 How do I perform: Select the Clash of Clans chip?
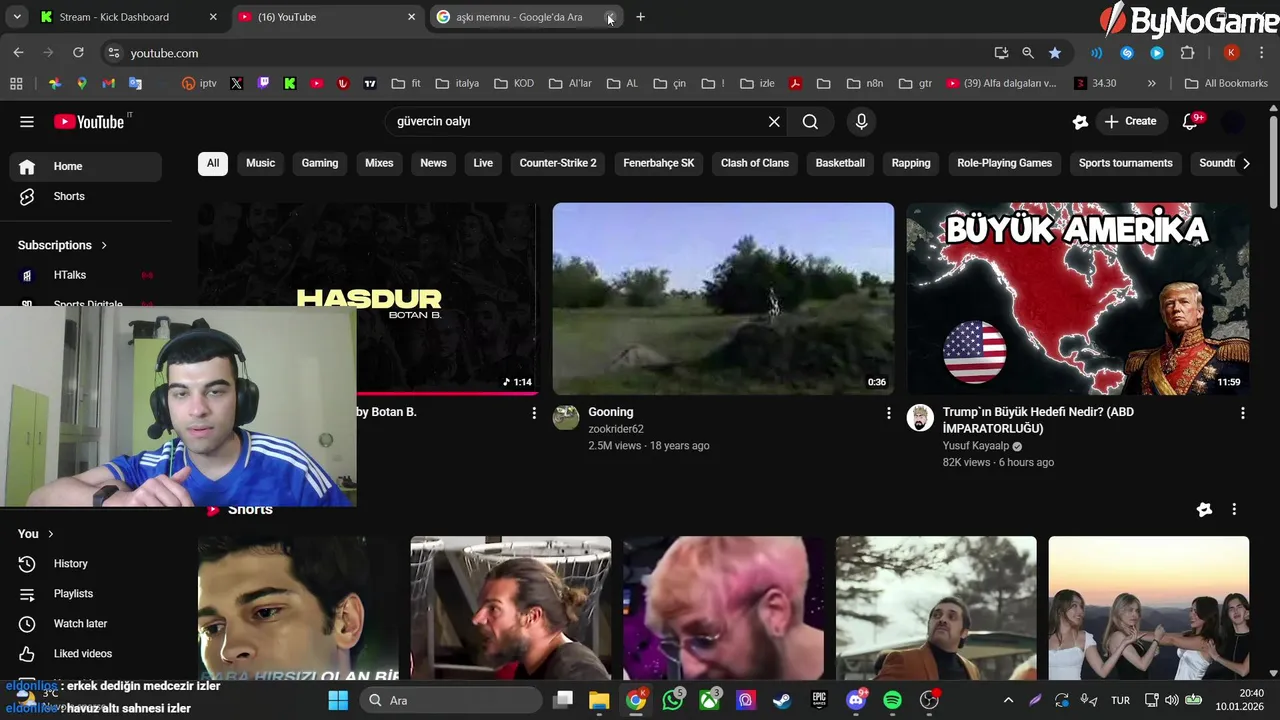click(x=755, y=163)
